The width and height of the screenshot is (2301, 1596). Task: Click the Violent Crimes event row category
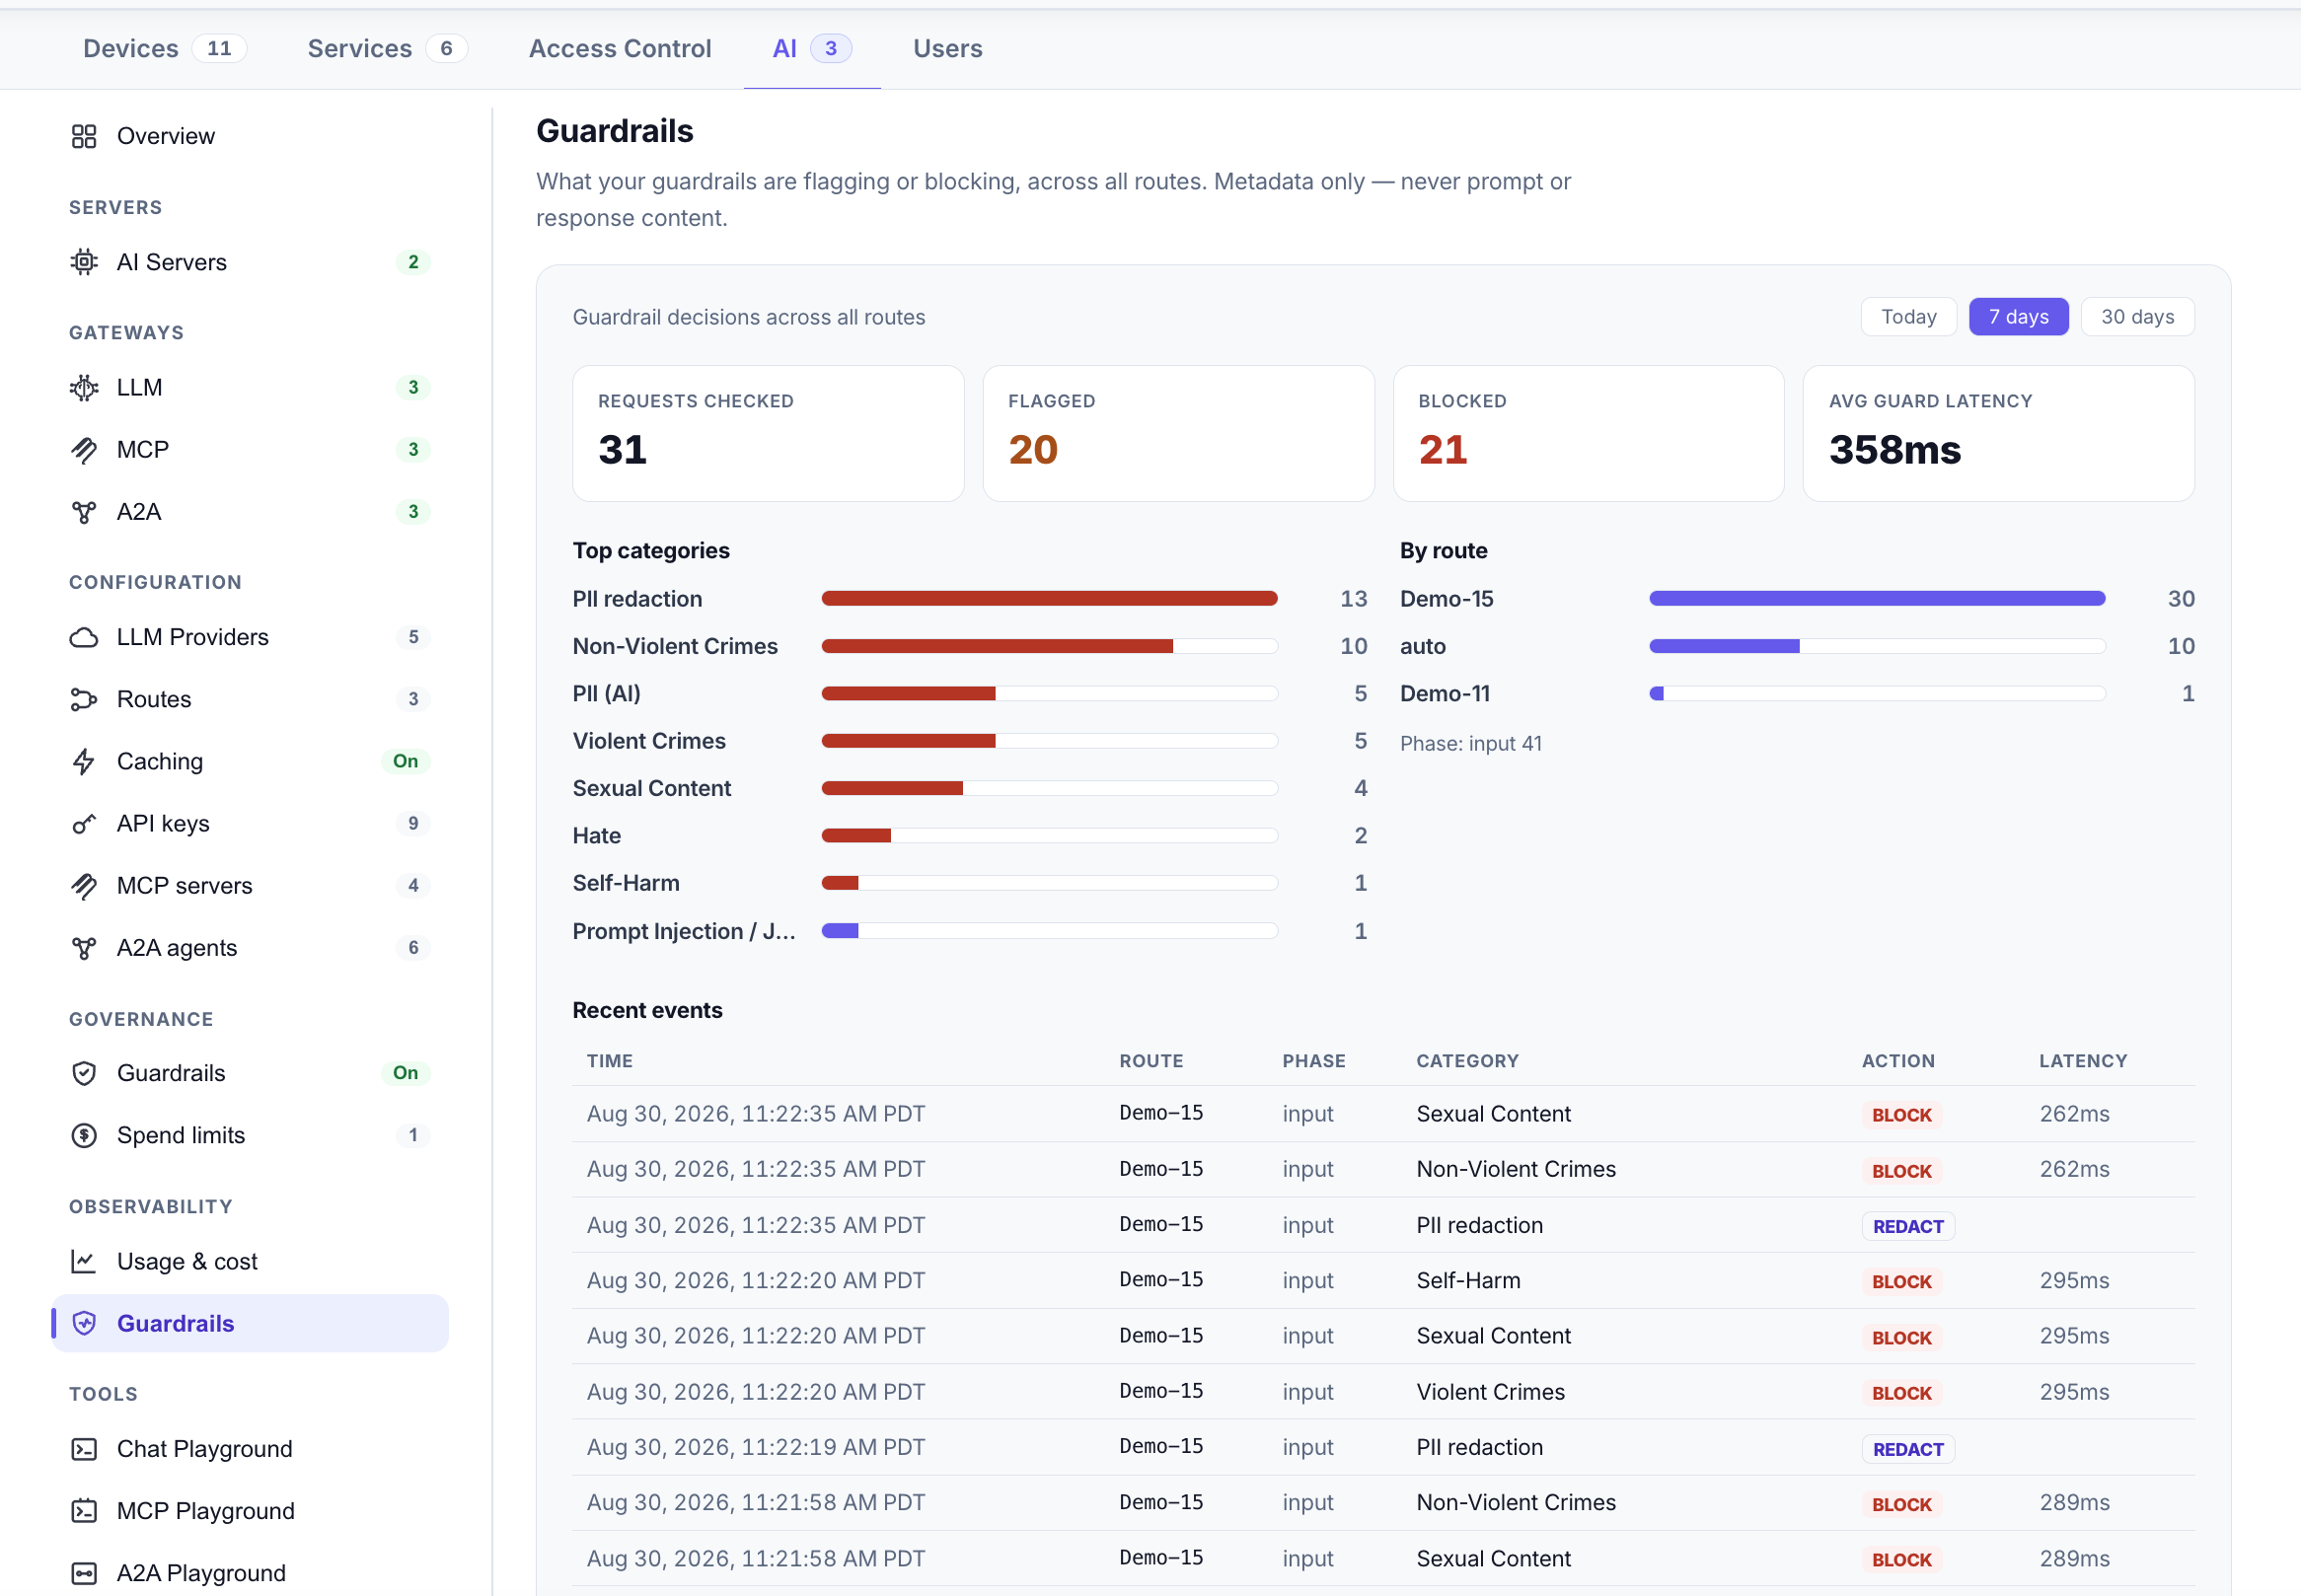tap(1490, 1392)
